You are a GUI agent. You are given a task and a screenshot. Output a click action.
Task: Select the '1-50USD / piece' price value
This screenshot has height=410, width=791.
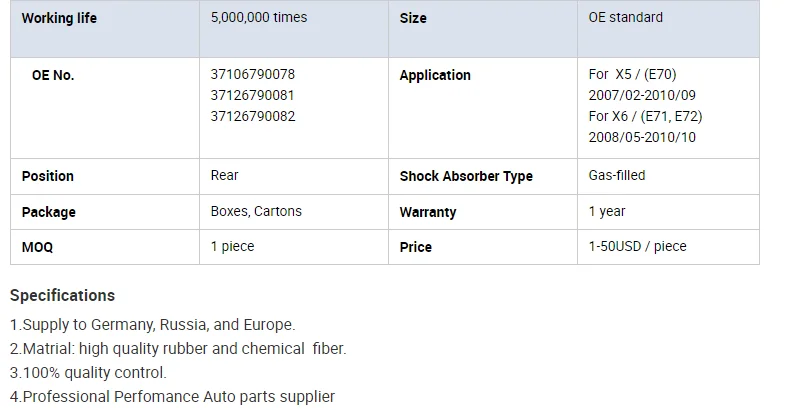[x=638, y=246]
